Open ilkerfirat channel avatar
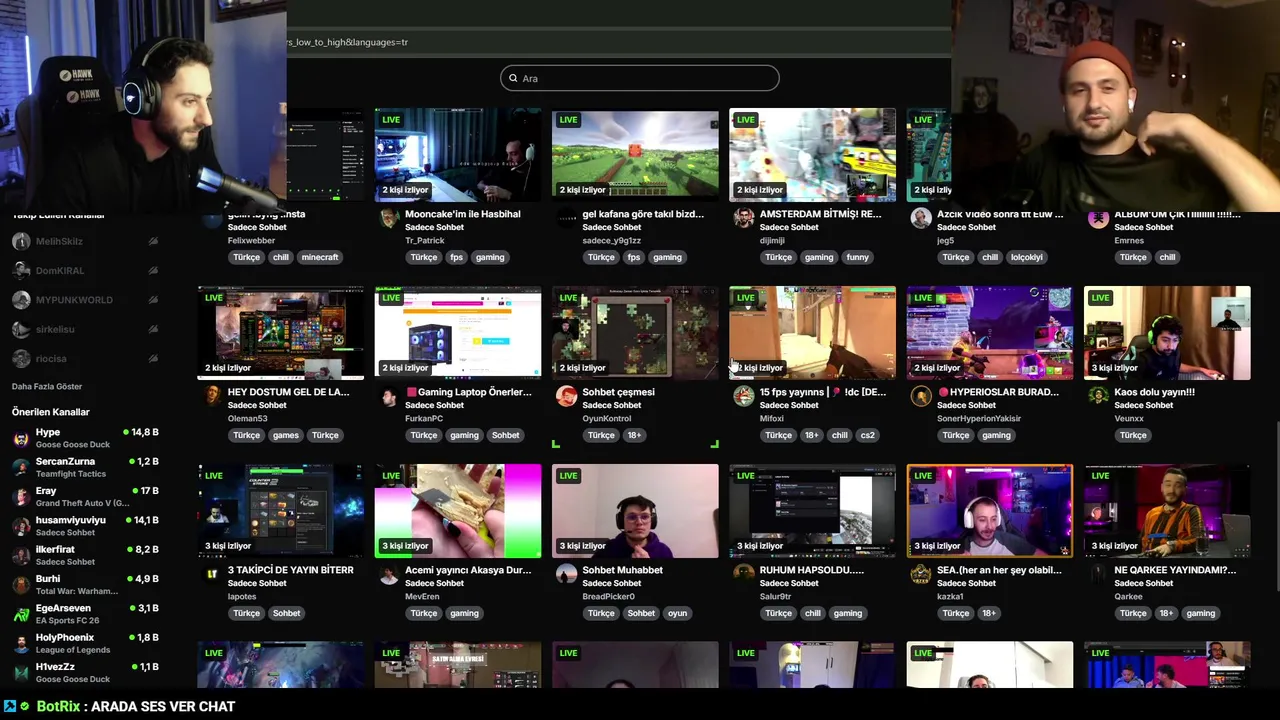The width and height of the screenshot is (1280, 720). 21,555
